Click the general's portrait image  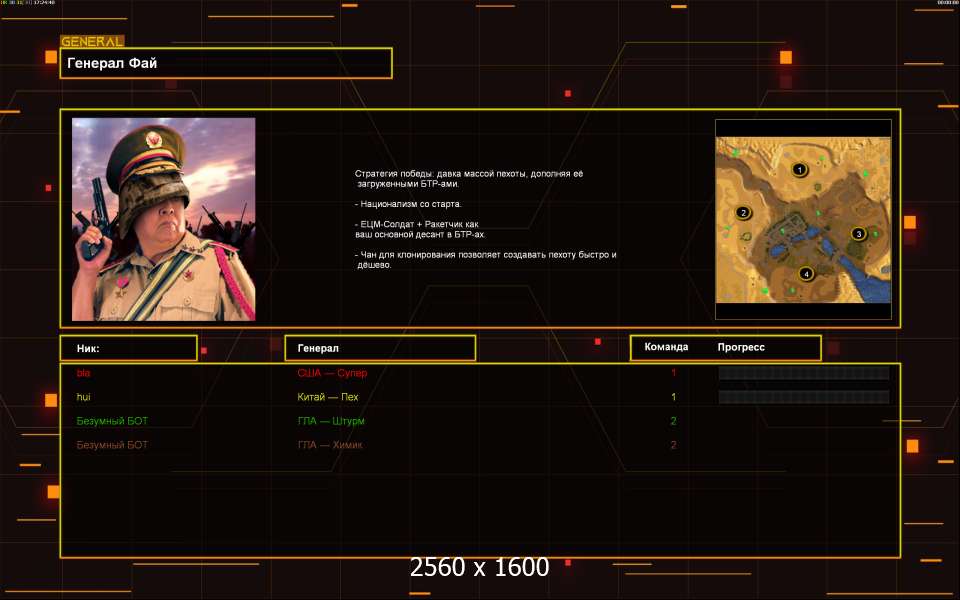pos(163,219)
